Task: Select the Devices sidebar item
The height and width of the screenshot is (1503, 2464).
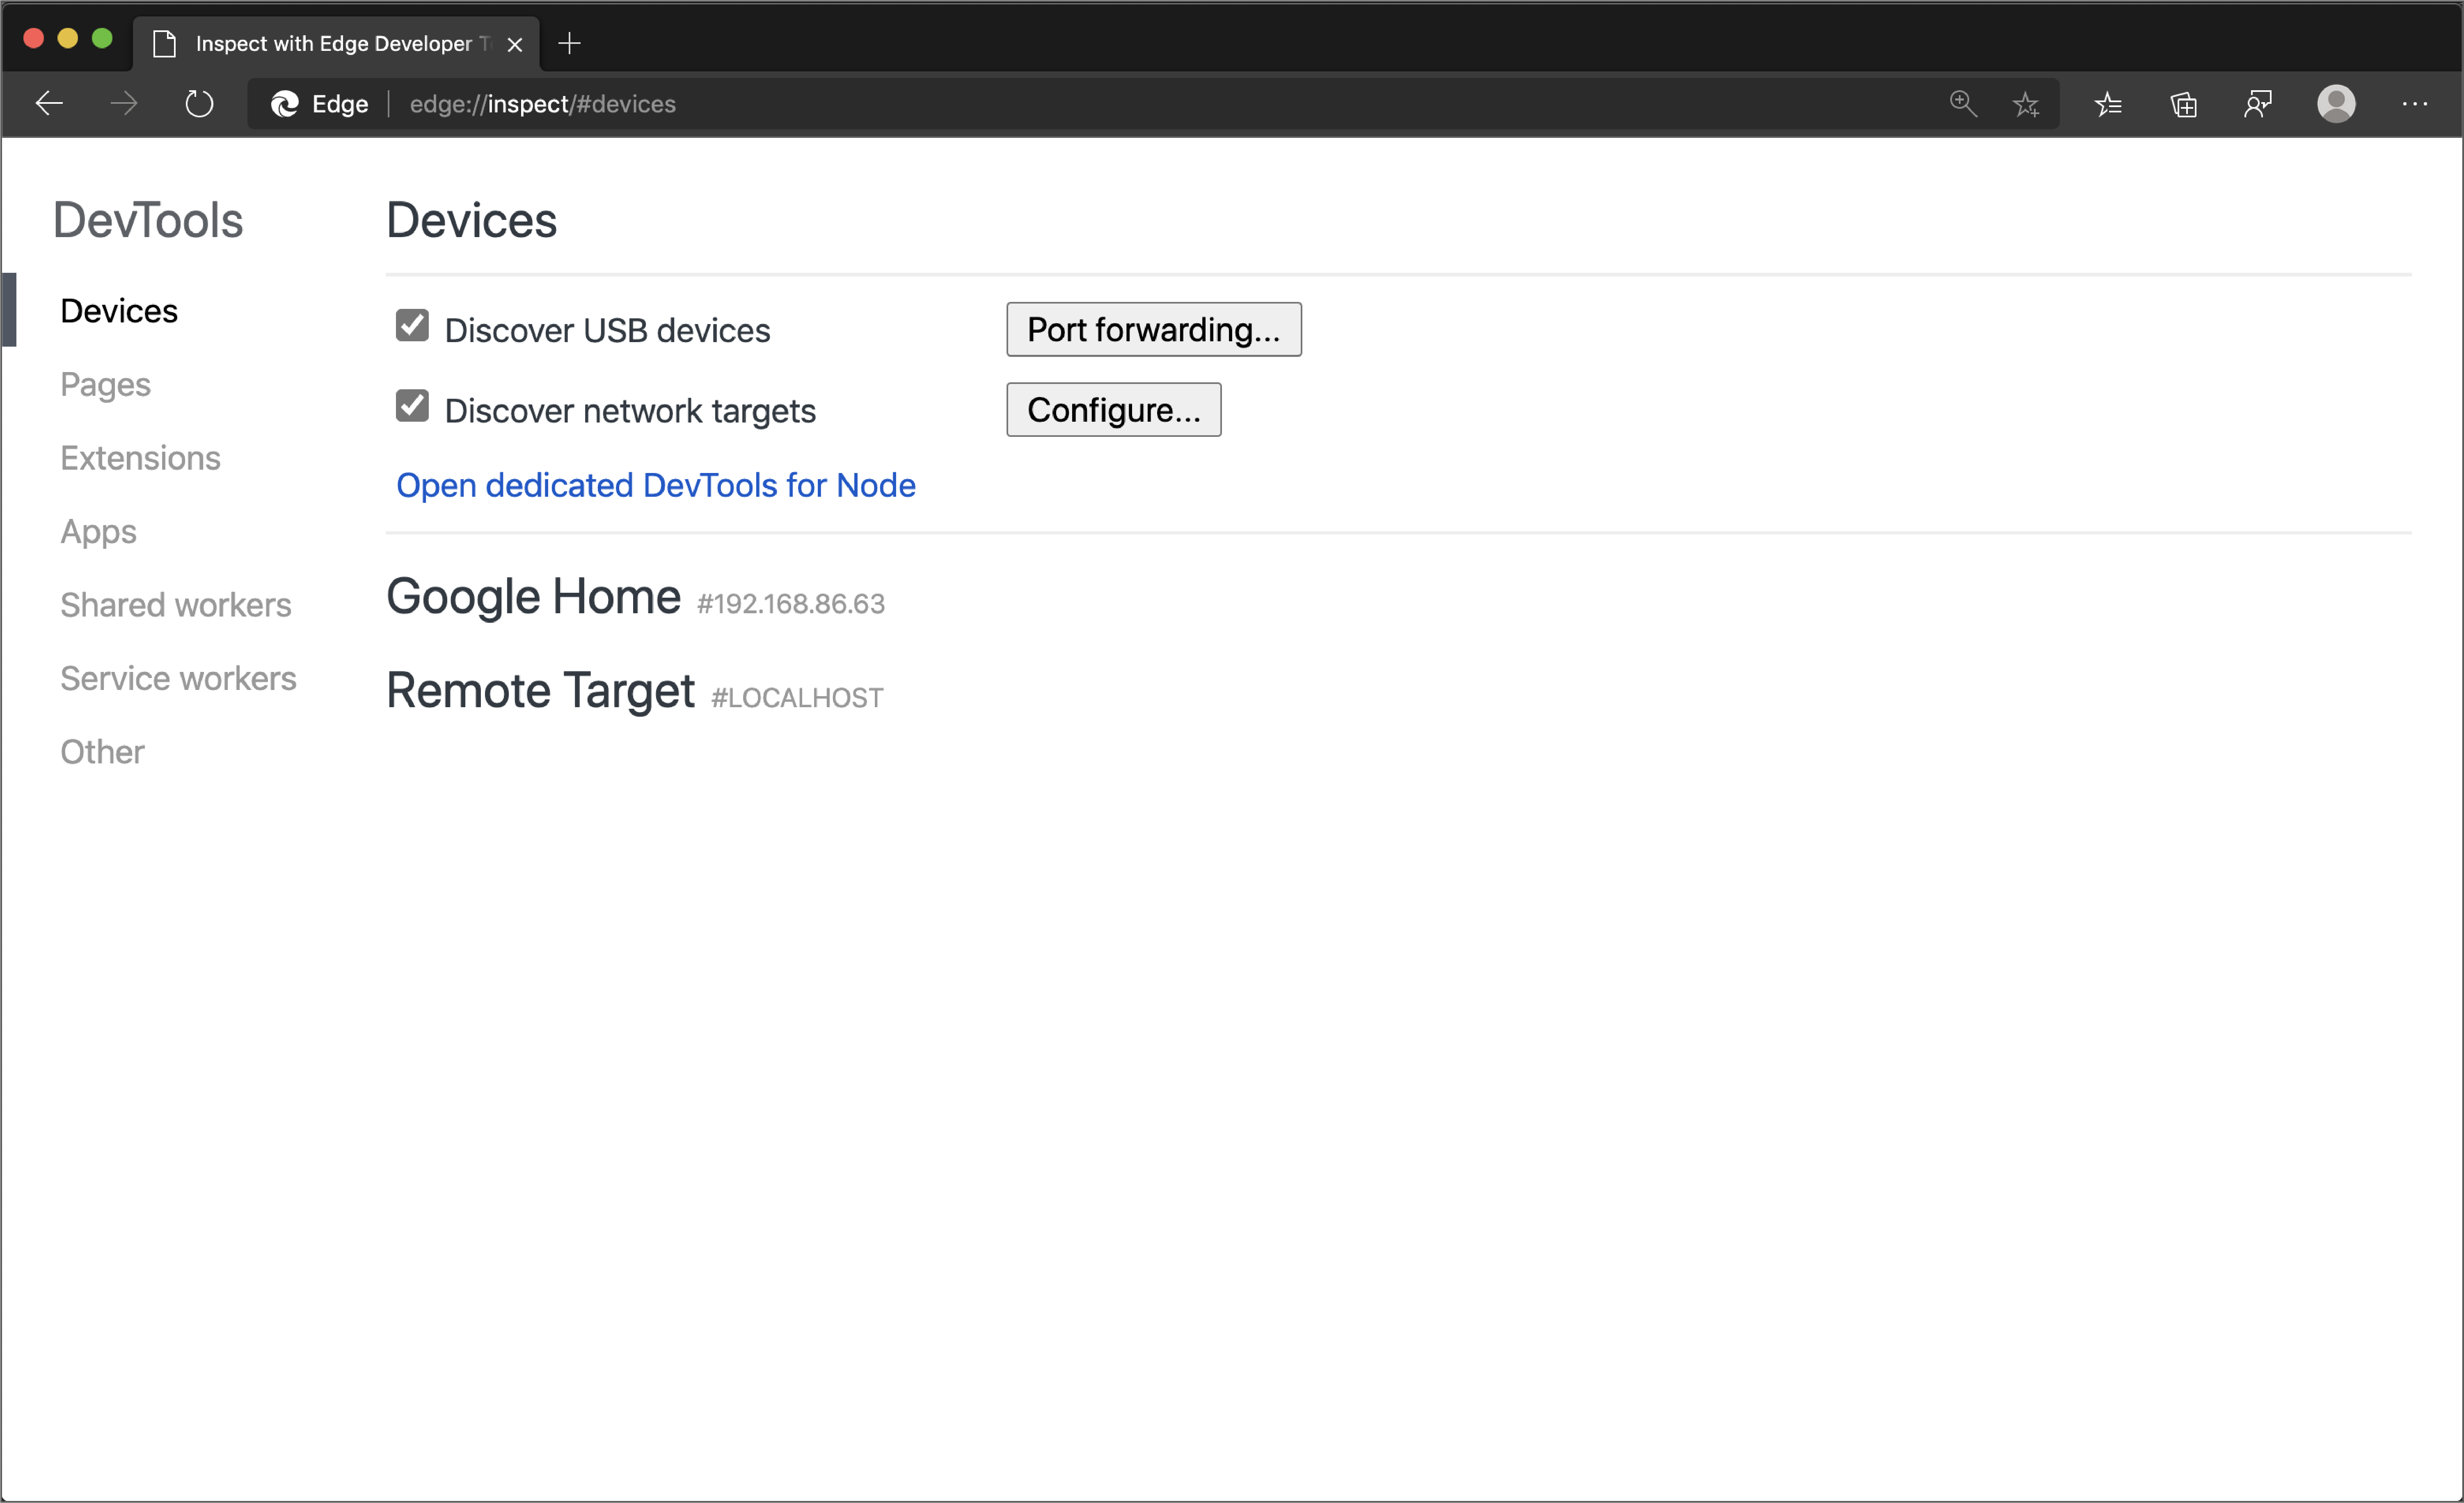Action: 118,311
